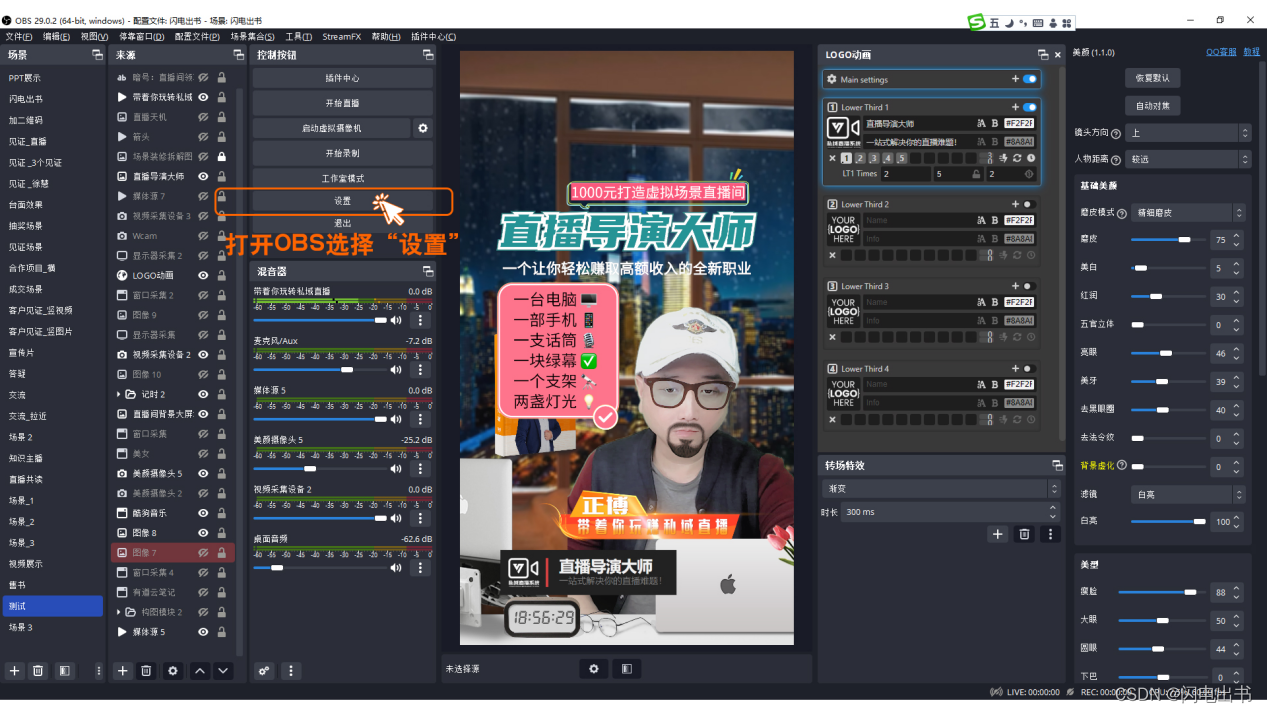The height and width of the screenshot is (713, 1267).
Task: Click the LT1 Times field showing 5
Action: point(958,174)
